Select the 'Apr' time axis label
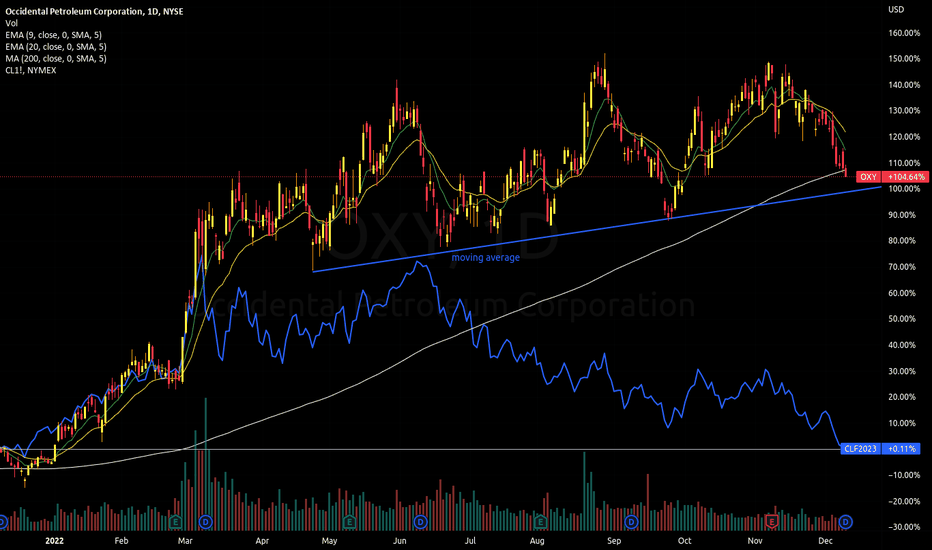This screenshot has width=932, height=550. tap(262, 540)
